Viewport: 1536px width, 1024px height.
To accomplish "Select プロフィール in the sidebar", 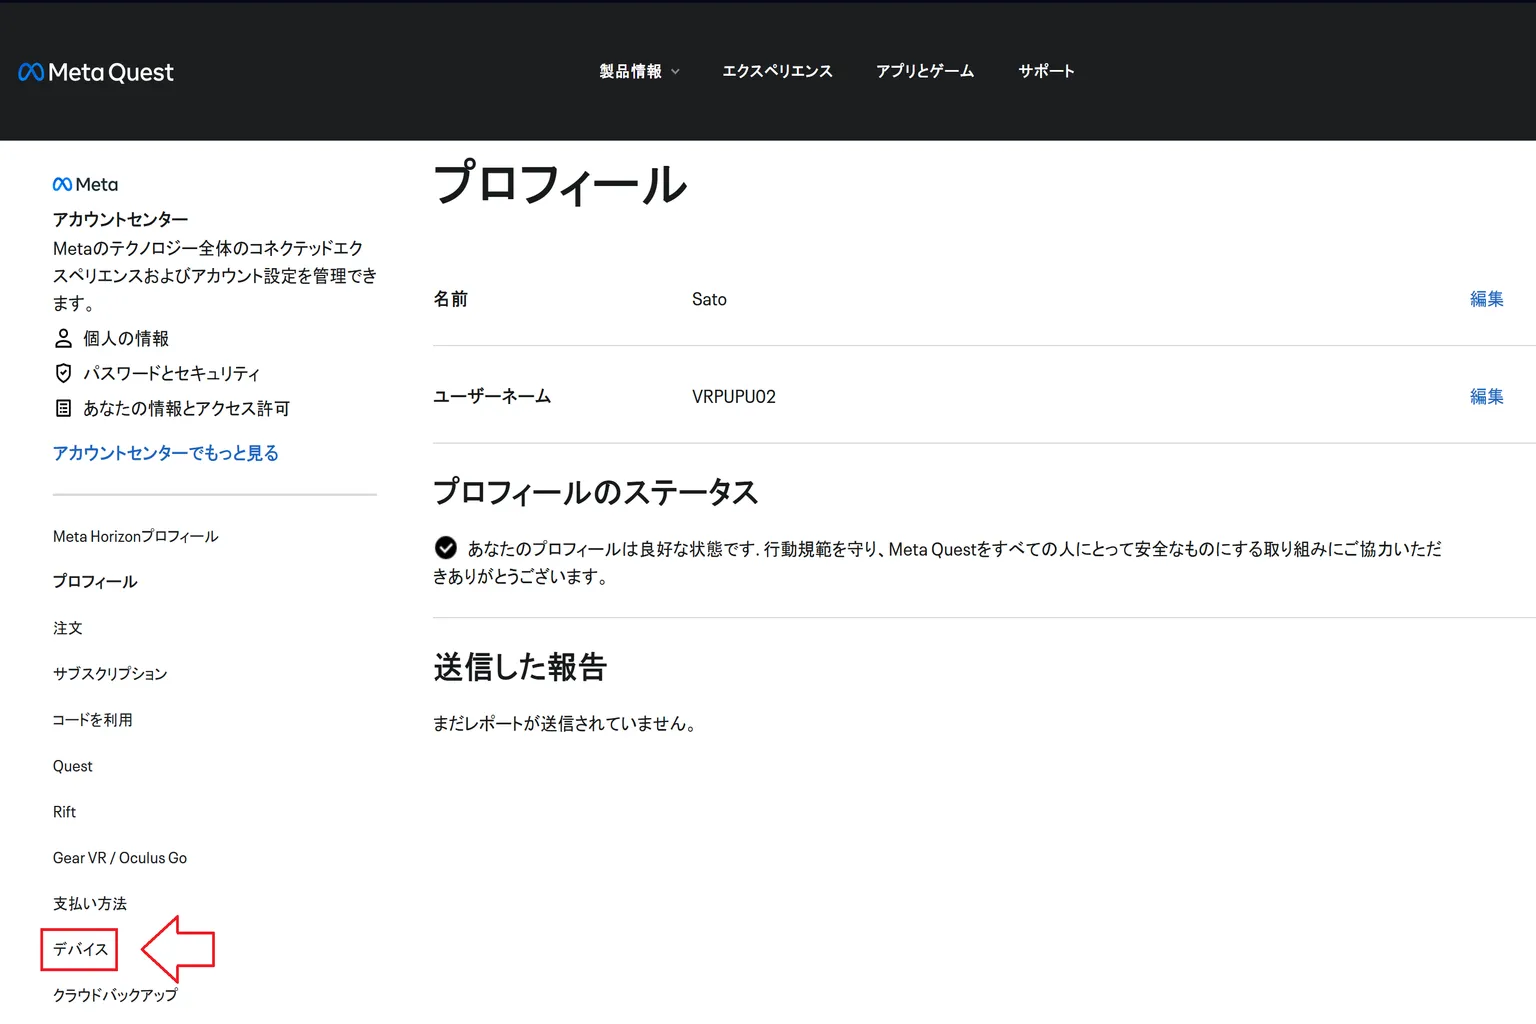I will tap(95, 581).
